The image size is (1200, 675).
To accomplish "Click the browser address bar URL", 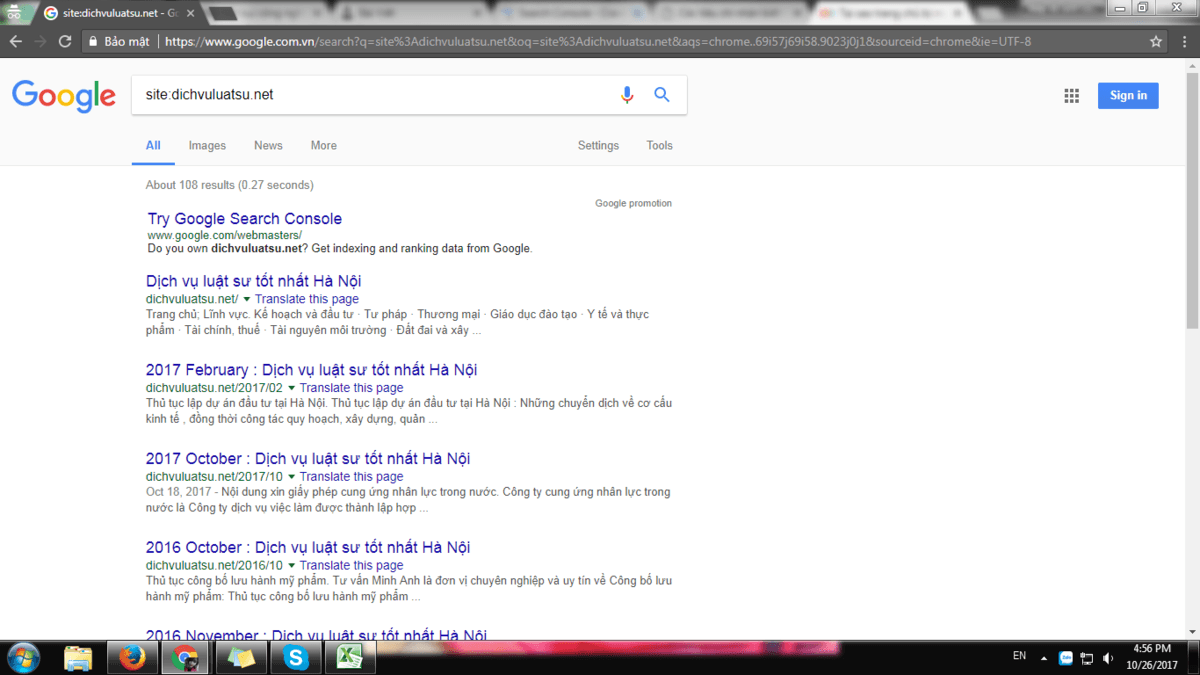I will coord(598,42).
